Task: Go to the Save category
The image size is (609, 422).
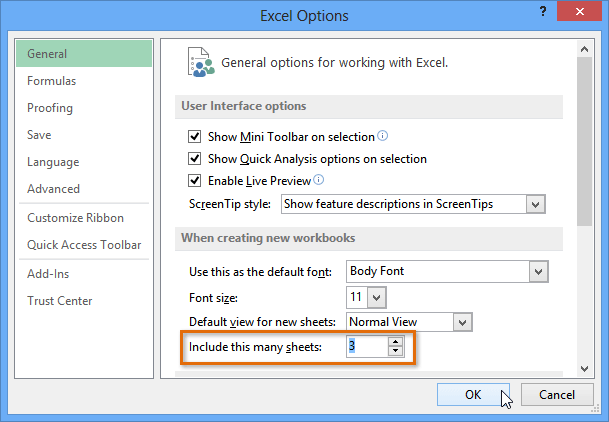Action: pyautogui.click(x=84, y=135)
